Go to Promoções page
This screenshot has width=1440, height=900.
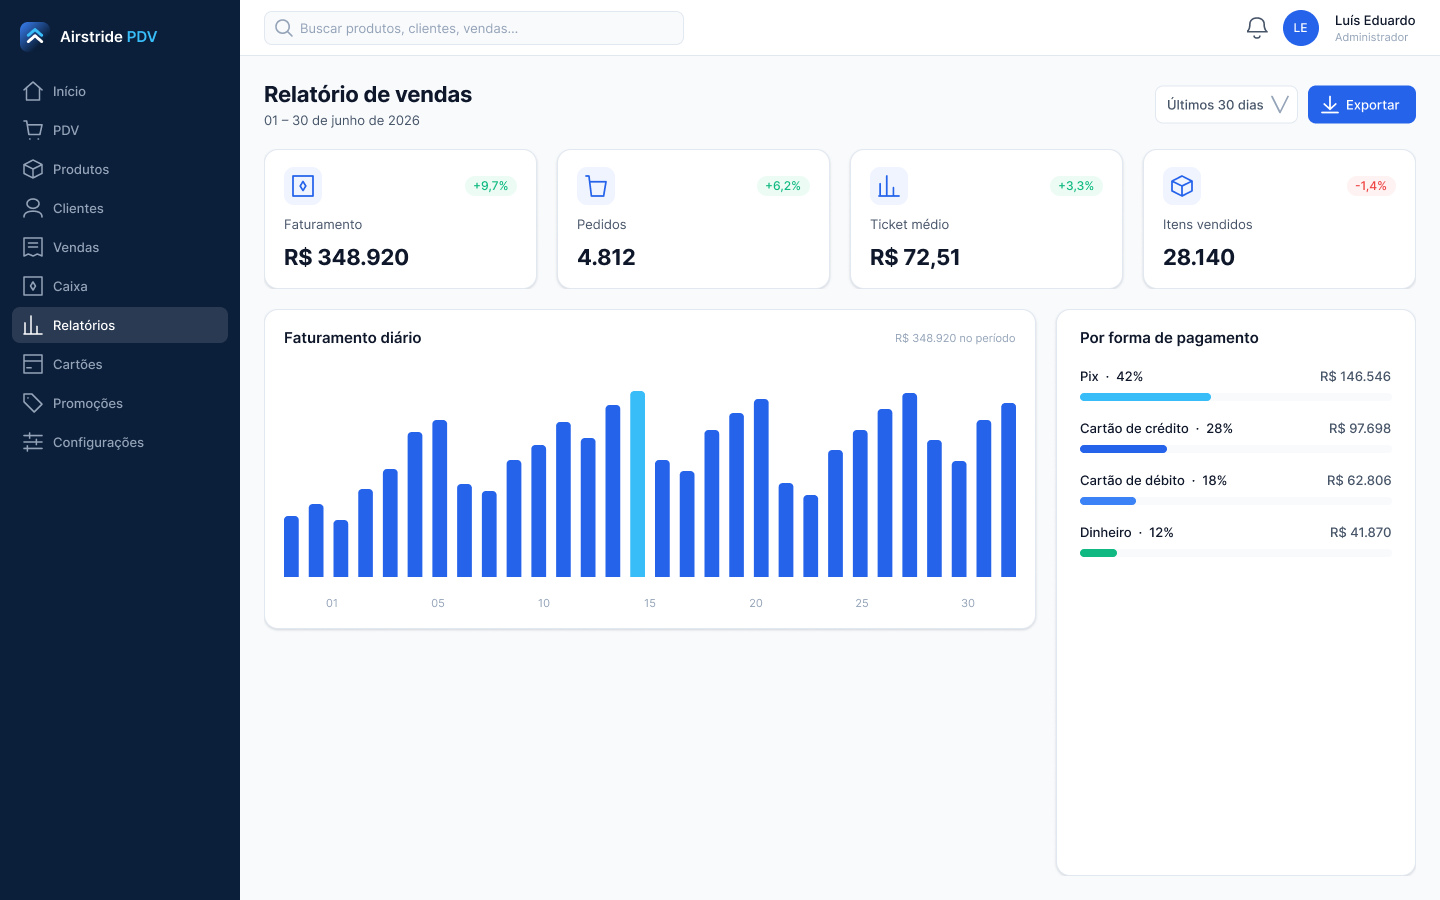[120, 403]
